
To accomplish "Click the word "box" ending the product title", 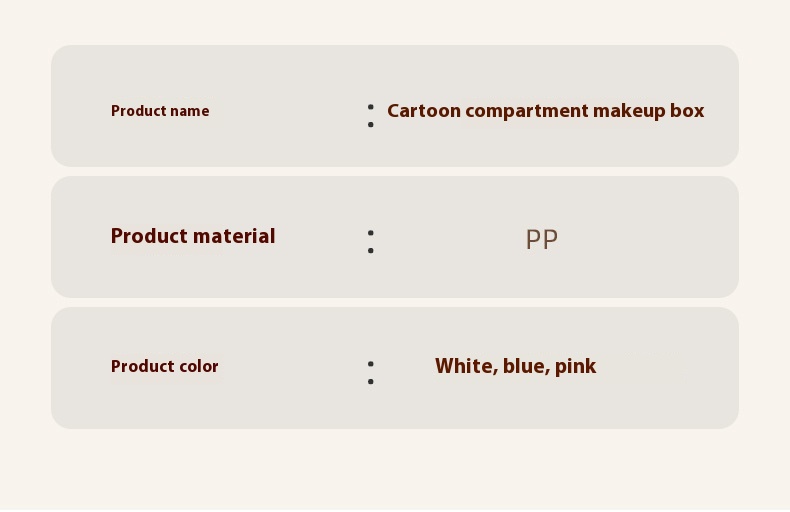I will pos(687,111).
